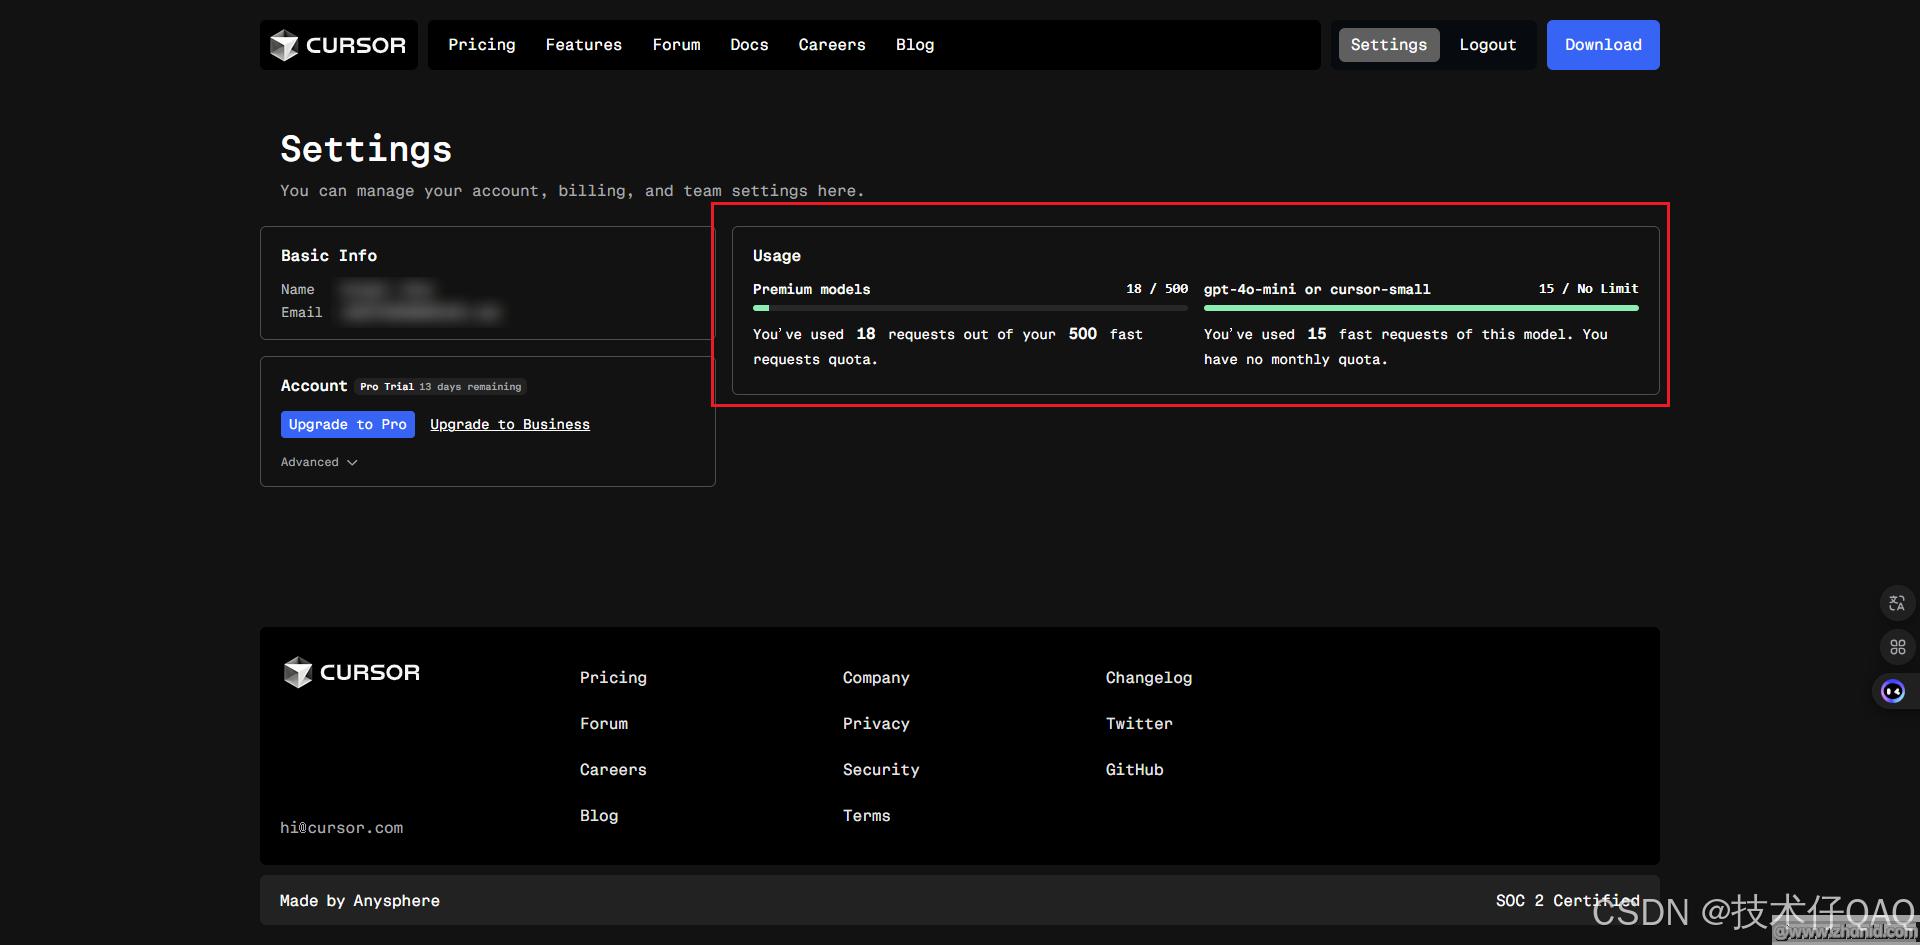Screen dimensions: 1920x945
Task: Click the blue Download button
Action: click(1602, 45)
